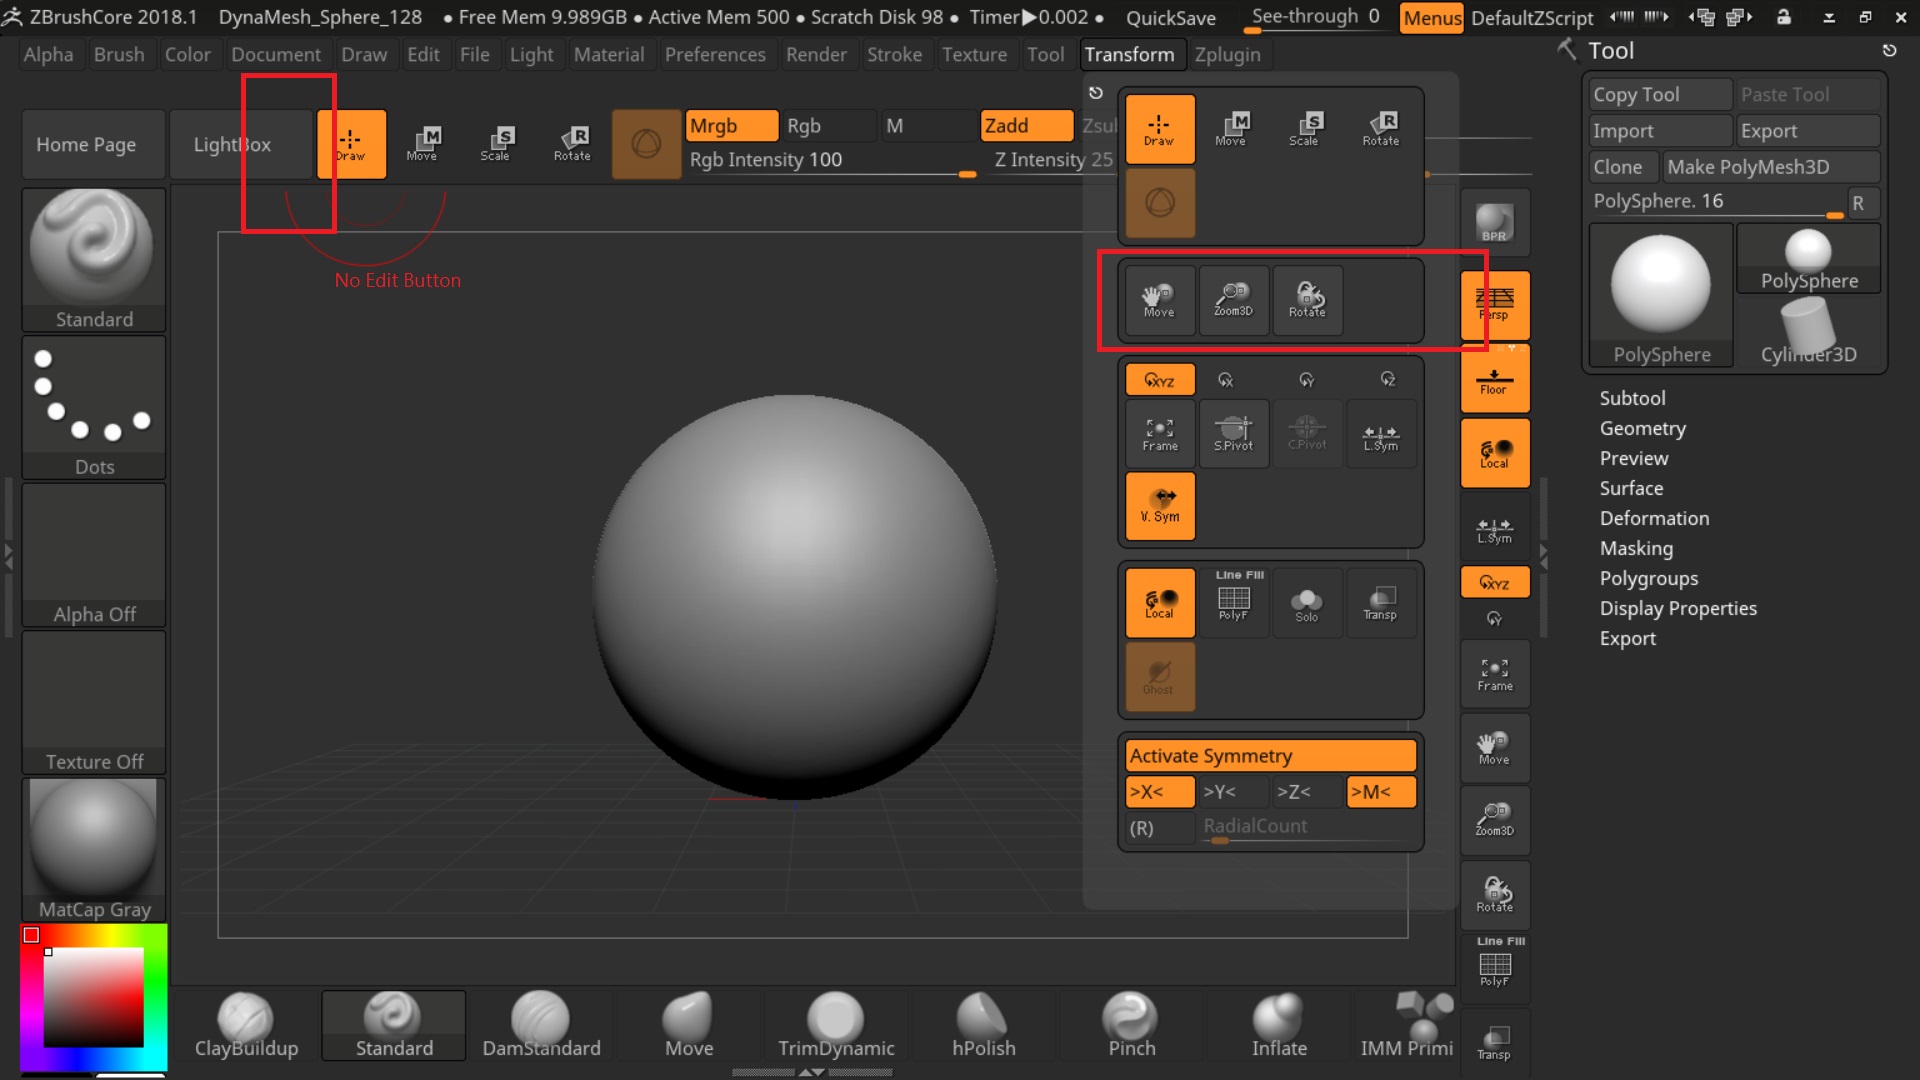Toggle Activate Symmetry
Viewport: 1920px width, 1080px height.
(1271, 756)
